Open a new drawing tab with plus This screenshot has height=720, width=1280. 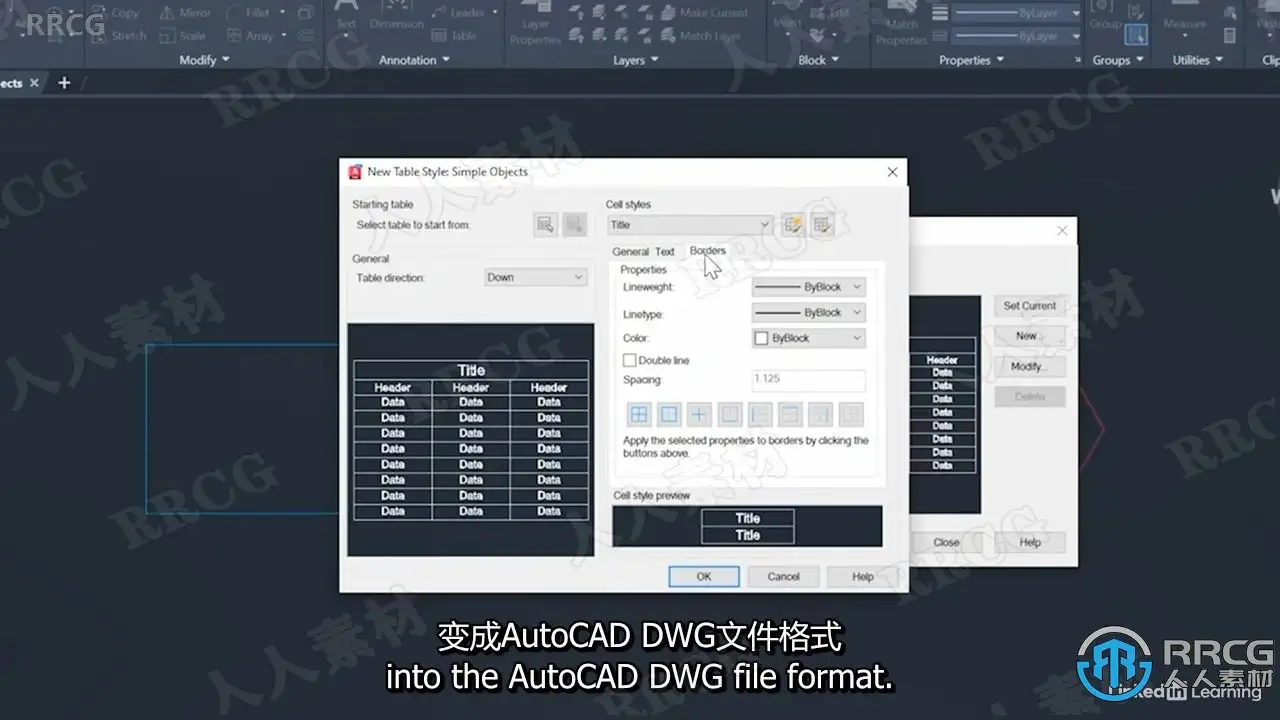pyautogui.click(x=64, y=83)
